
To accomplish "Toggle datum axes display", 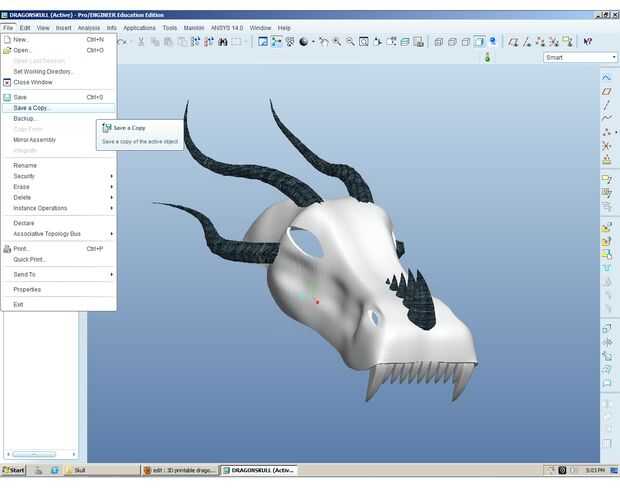I will 527,42.
